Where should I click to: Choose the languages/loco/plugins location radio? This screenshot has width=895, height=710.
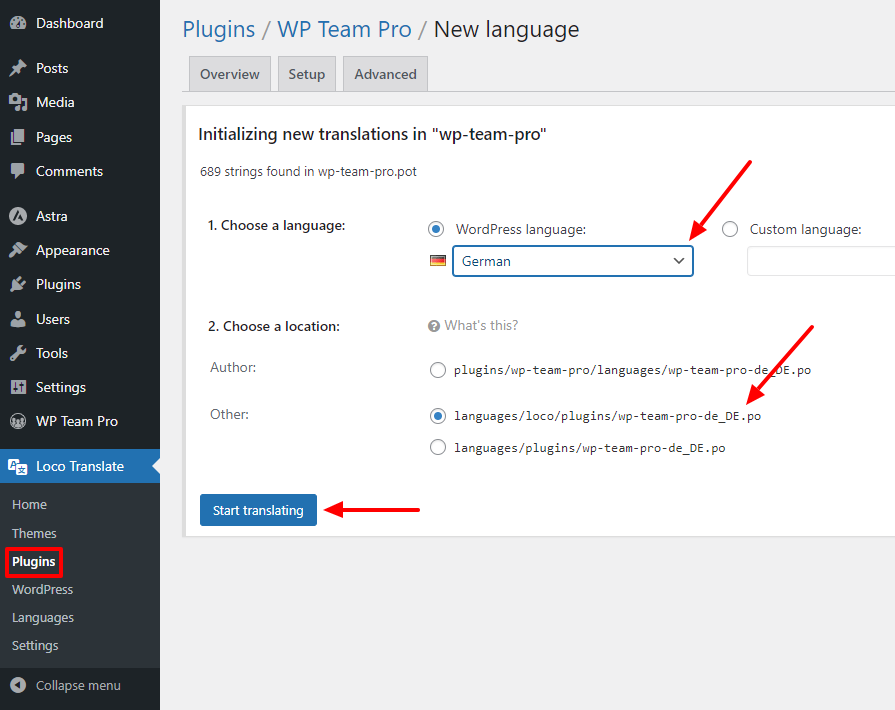[x=438, y=416]
